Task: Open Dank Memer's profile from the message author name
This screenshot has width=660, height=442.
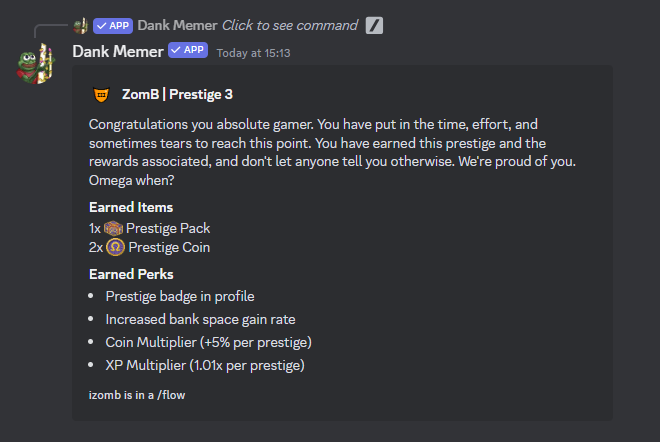Action: point(118,51)
